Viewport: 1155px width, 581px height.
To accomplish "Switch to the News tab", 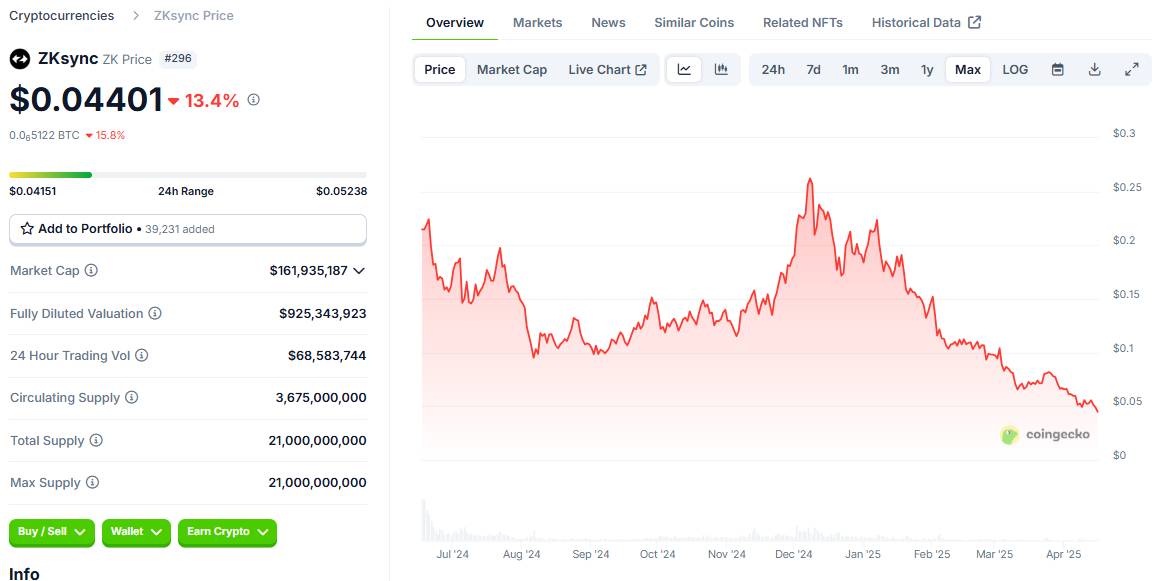I will (608, 23).
